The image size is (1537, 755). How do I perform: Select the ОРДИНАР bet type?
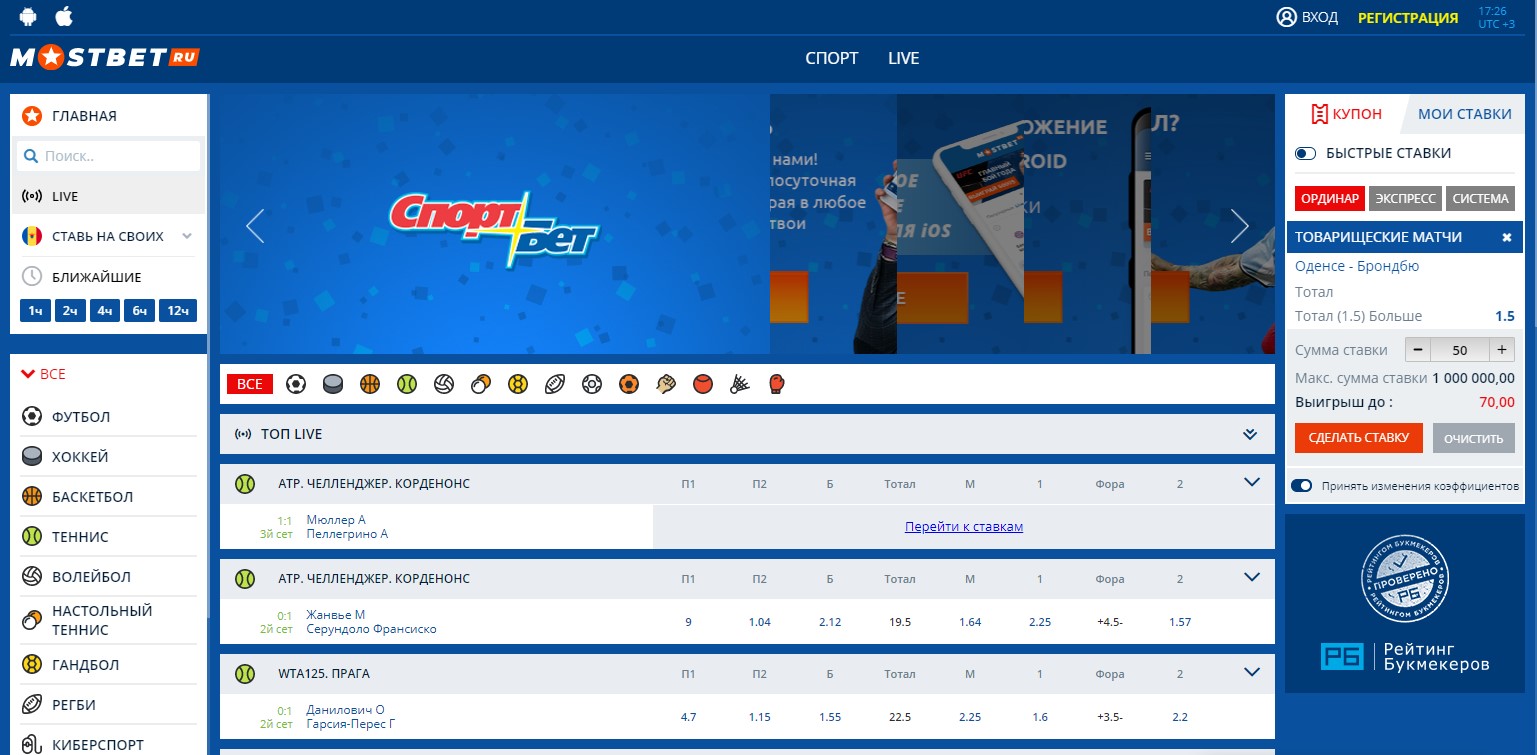(x=1330, y=198)
